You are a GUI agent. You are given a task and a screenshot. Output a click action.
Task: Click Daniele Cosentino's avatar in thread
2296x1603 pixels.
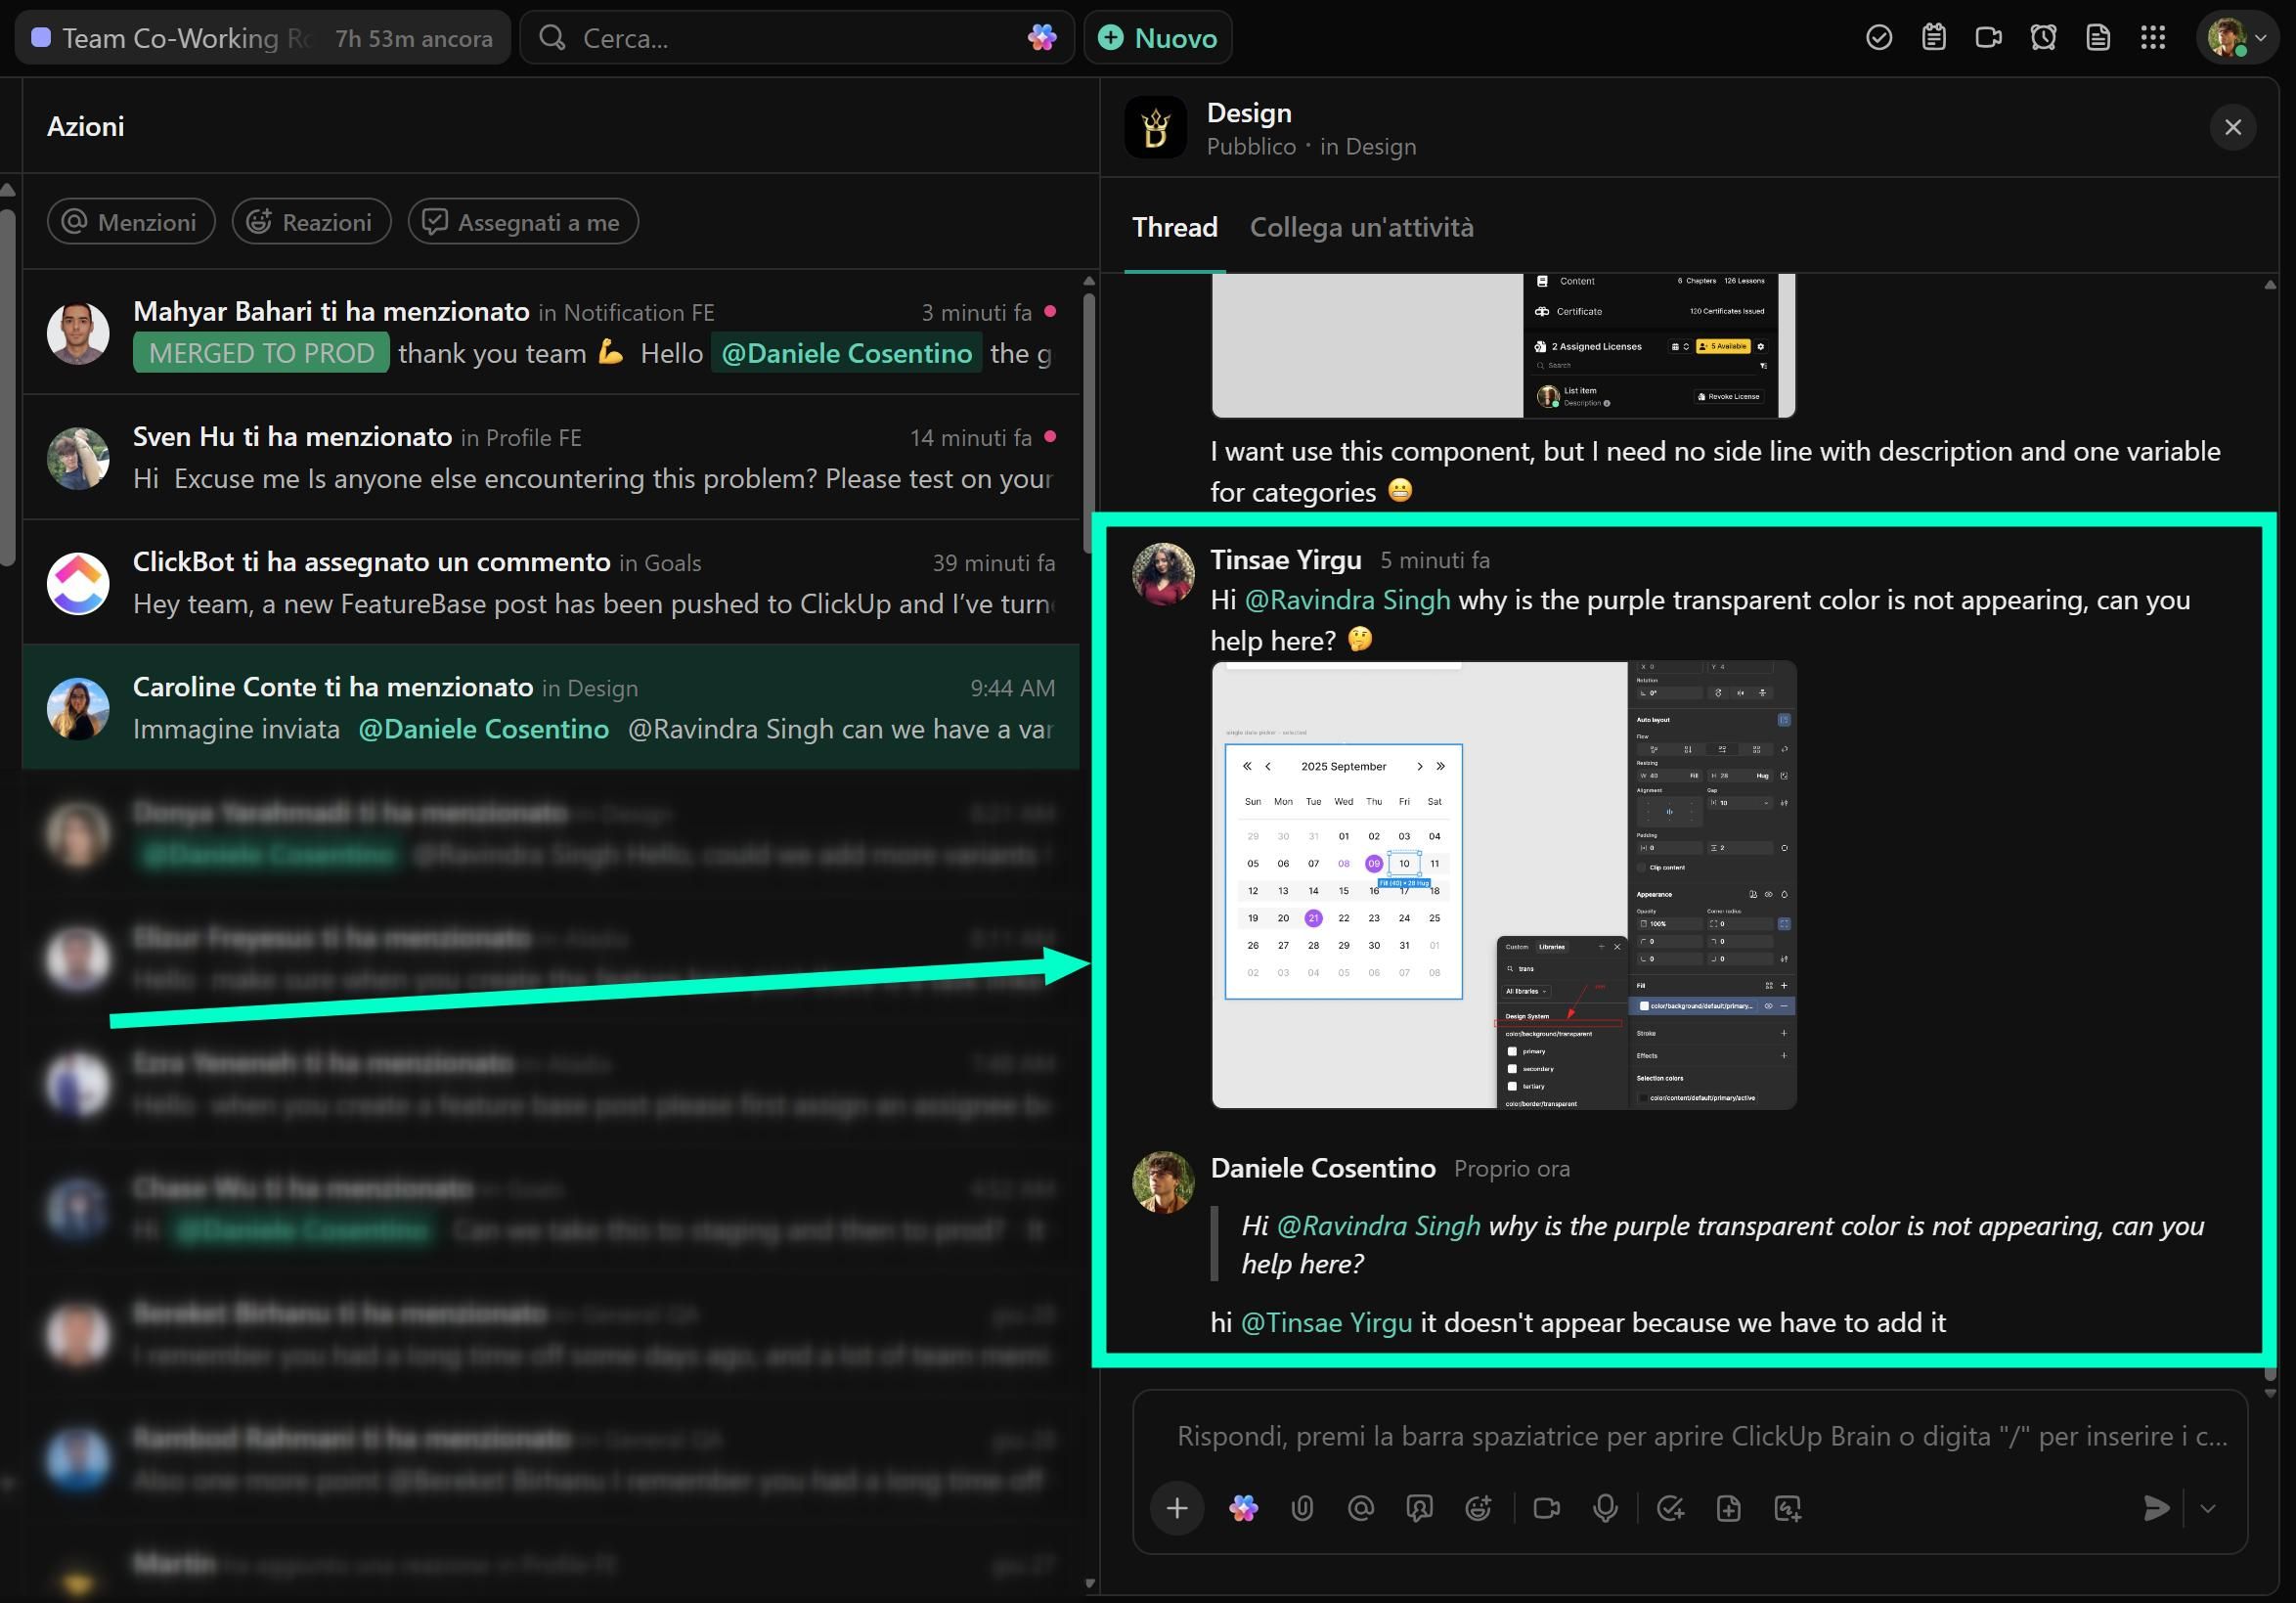1162,1182
